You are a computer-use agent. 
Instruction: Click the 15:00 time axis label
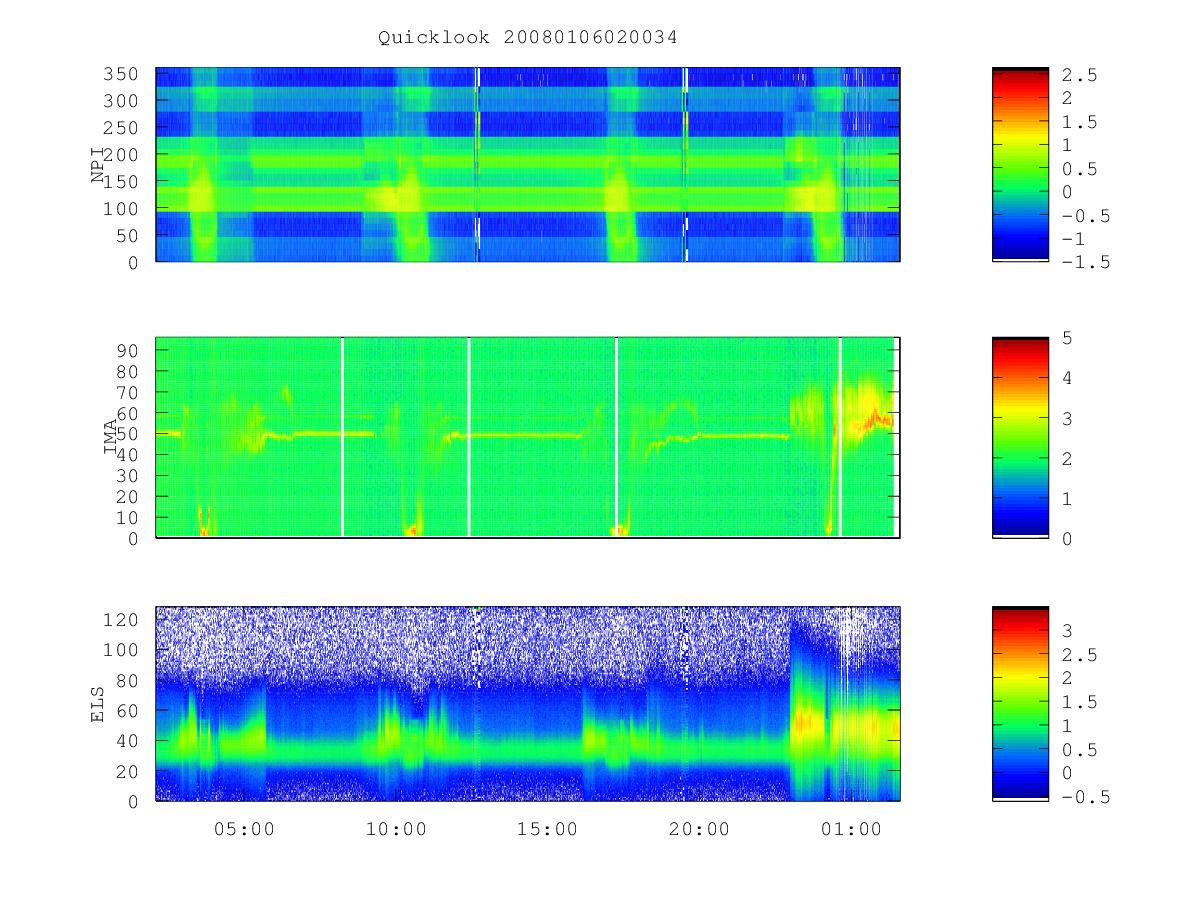tap(548, 829)
